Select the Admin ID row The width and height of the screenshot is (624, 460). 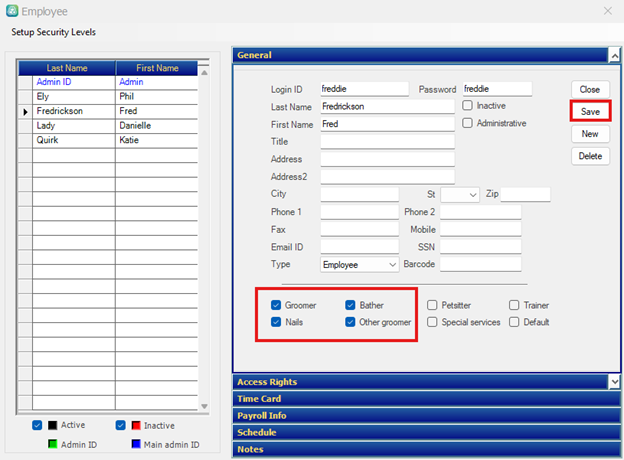pyautogui.click(x=108, y=82)
